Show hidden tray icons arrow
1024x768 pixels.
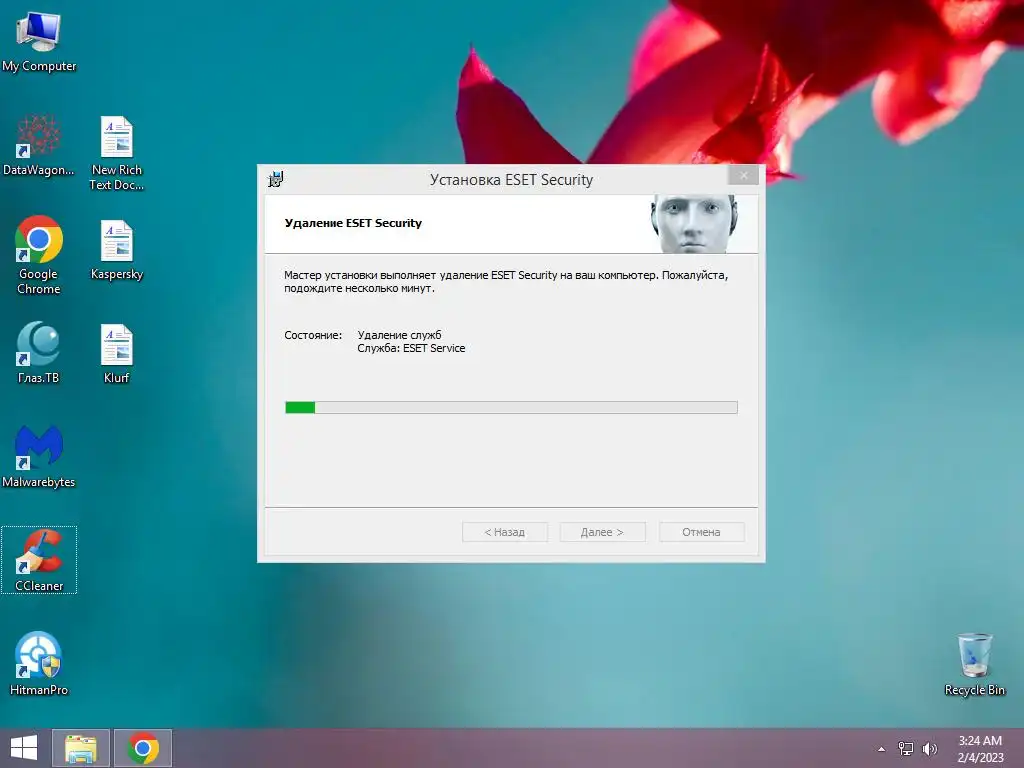pos(882,749)
